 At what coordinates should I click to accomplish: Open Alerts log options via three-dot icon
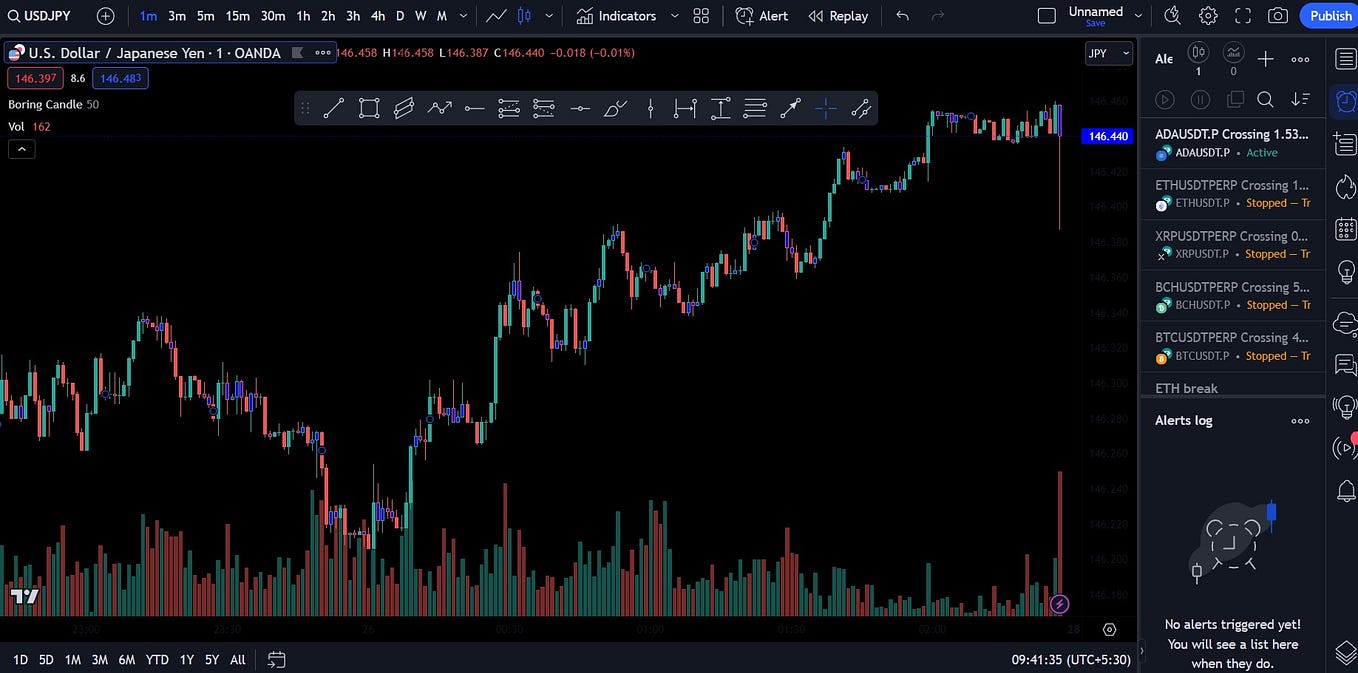(x=1300, y=420)
